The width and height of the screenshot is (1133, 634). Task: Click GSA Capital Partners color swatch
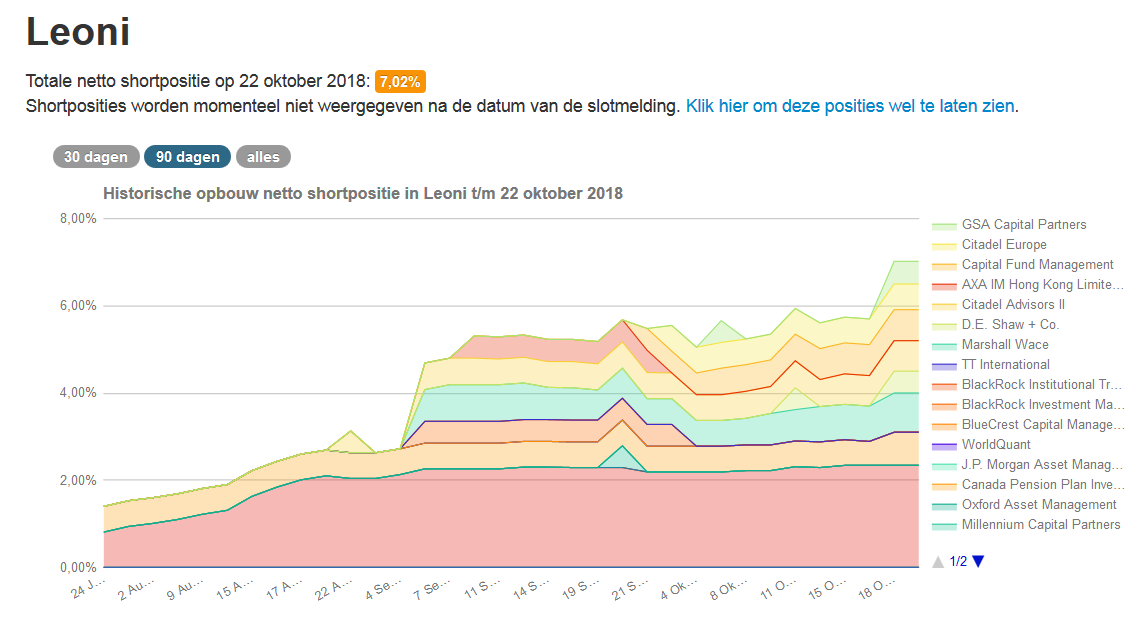943,226
